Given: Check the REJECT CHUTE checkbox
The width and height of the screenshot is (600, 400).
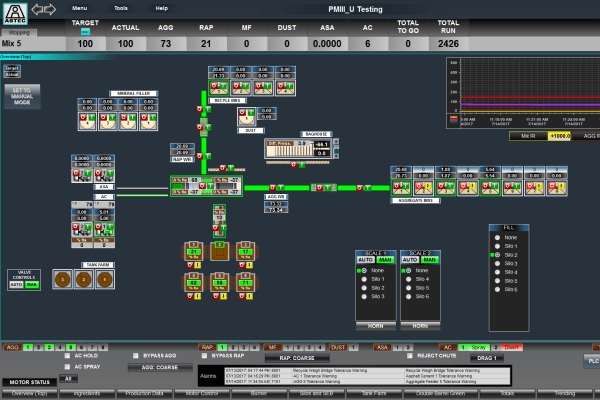Looking at the screenshot, I should point(409,356).
